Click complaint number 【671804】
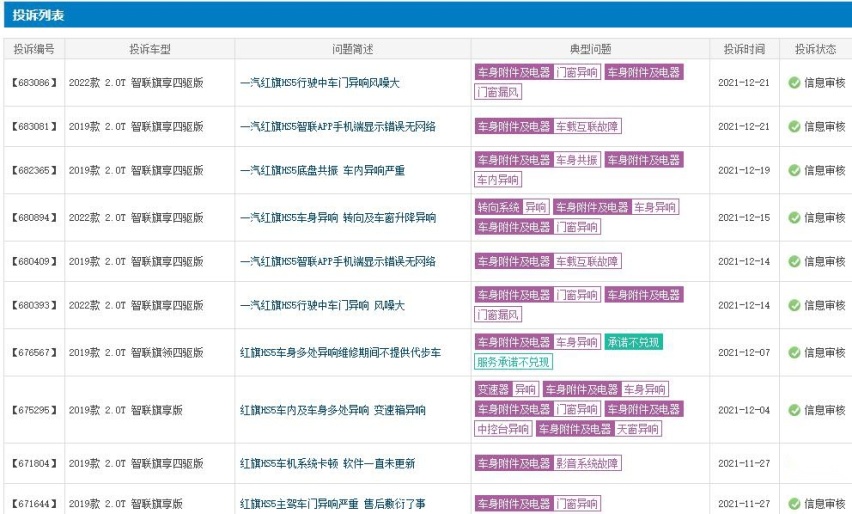 coord(34,463)
